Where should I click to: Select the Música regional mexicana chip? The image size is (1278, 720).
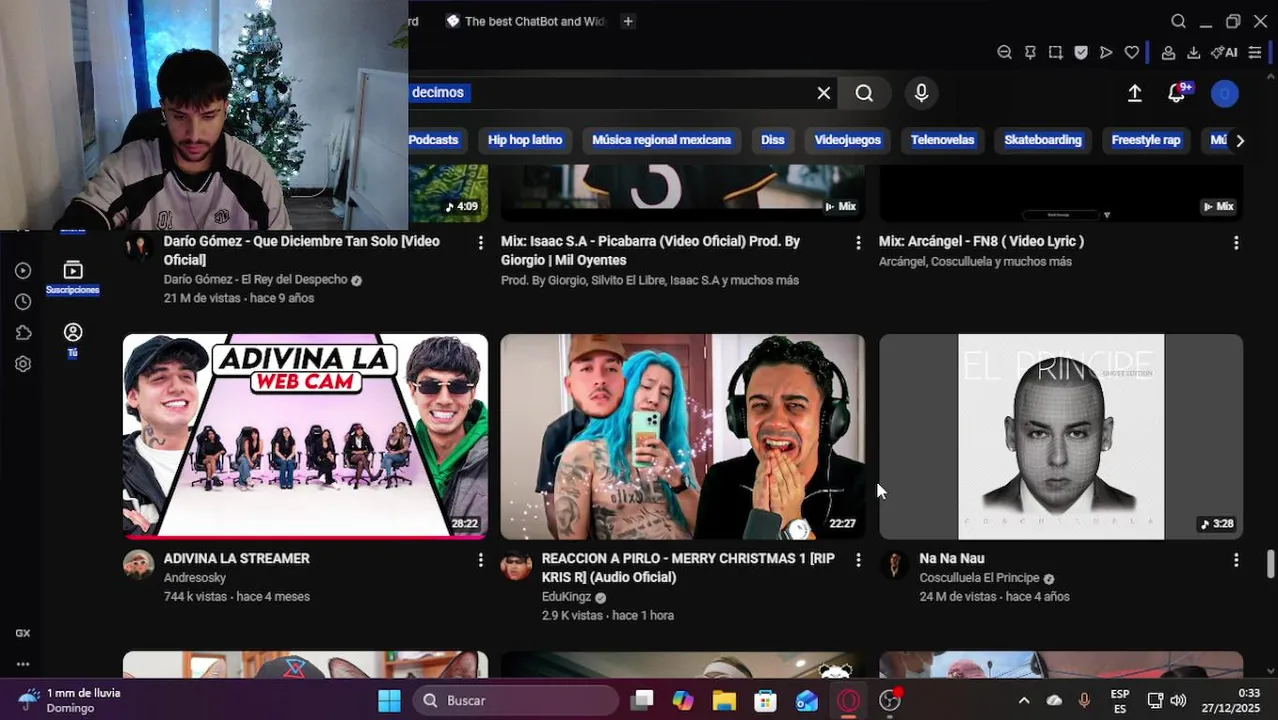pyautogui.click(x=661, y=140)
